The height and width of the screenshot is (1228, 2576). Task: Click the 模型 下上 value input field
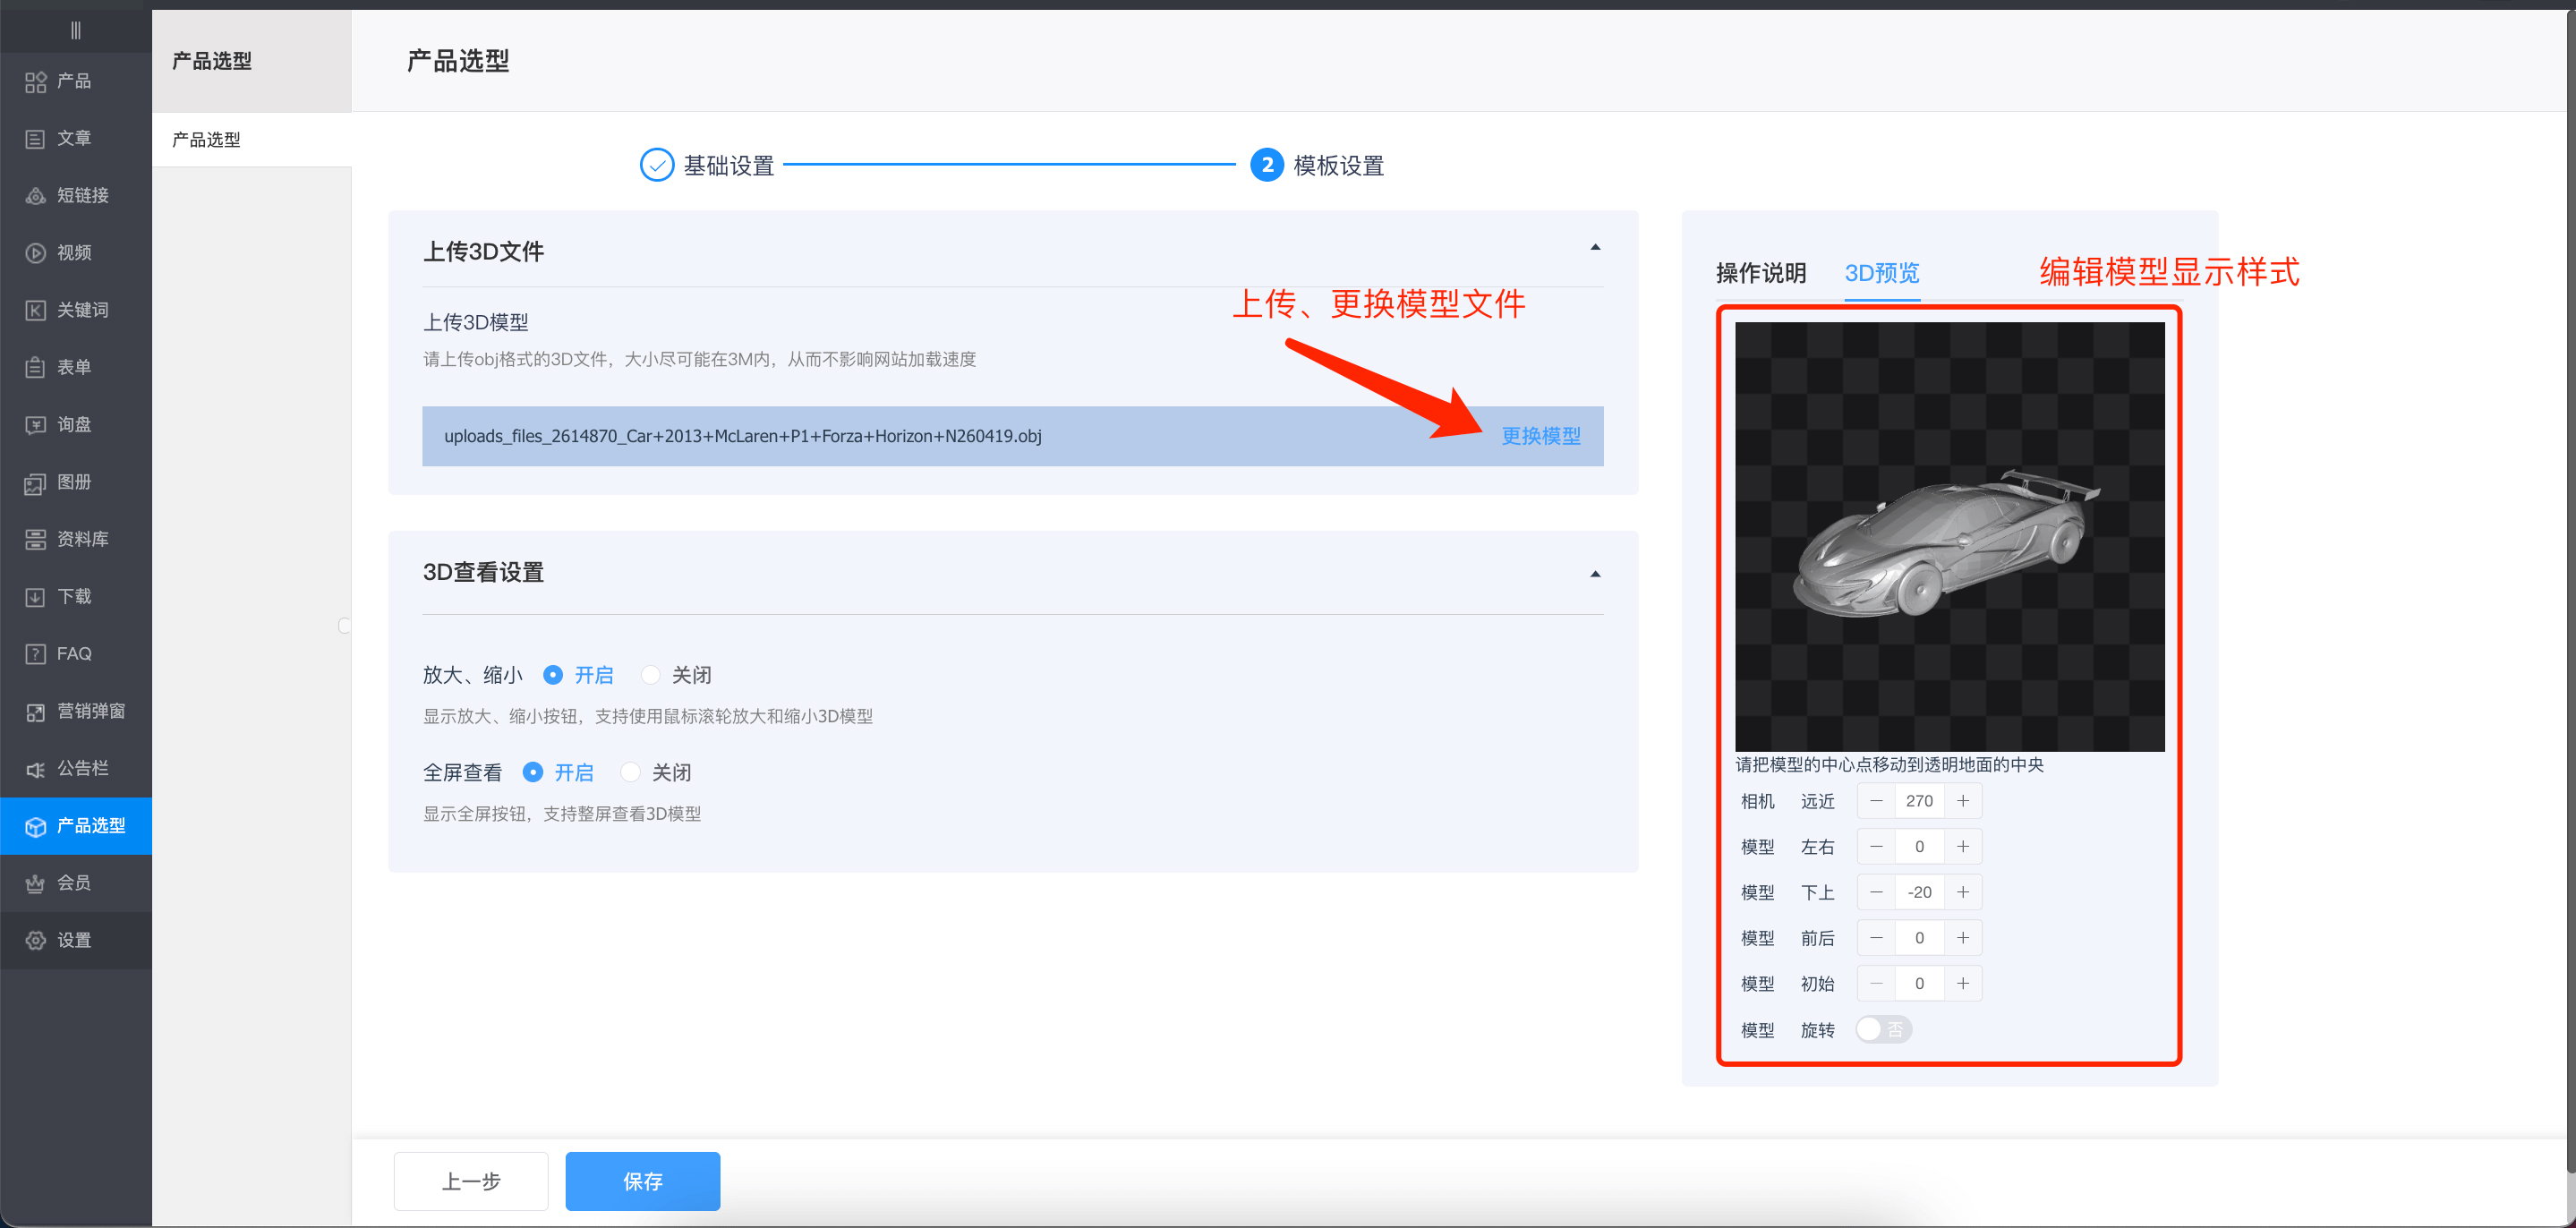click(x=1918, y=892)
